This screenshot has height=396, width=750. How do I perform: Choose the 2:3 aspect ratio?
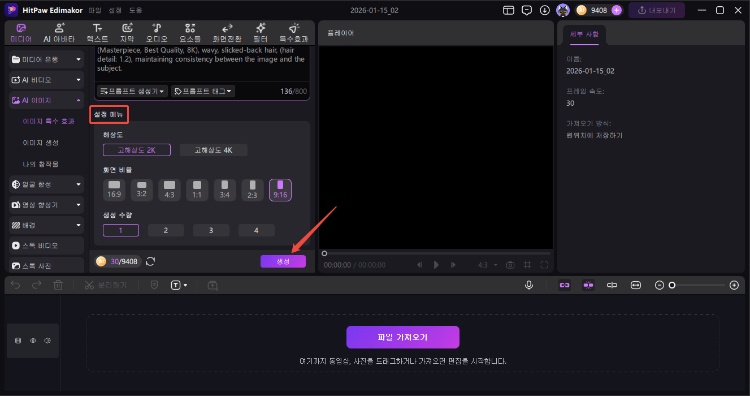[x=253, y=189]
